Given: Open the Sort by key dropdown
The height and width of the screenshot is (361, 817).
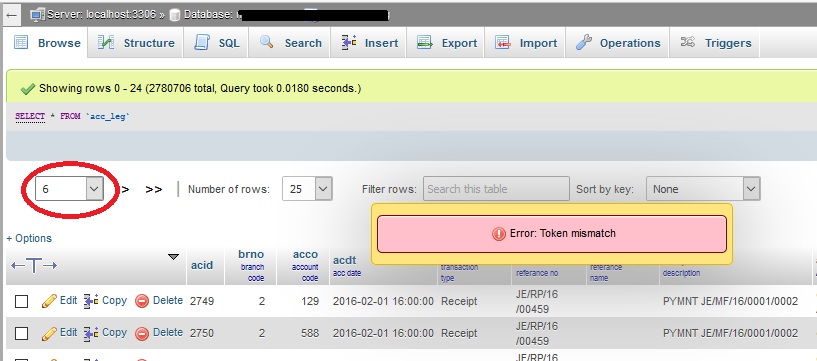Looking at the screenshot, I should pyautogui.click(x=703, y=189).
